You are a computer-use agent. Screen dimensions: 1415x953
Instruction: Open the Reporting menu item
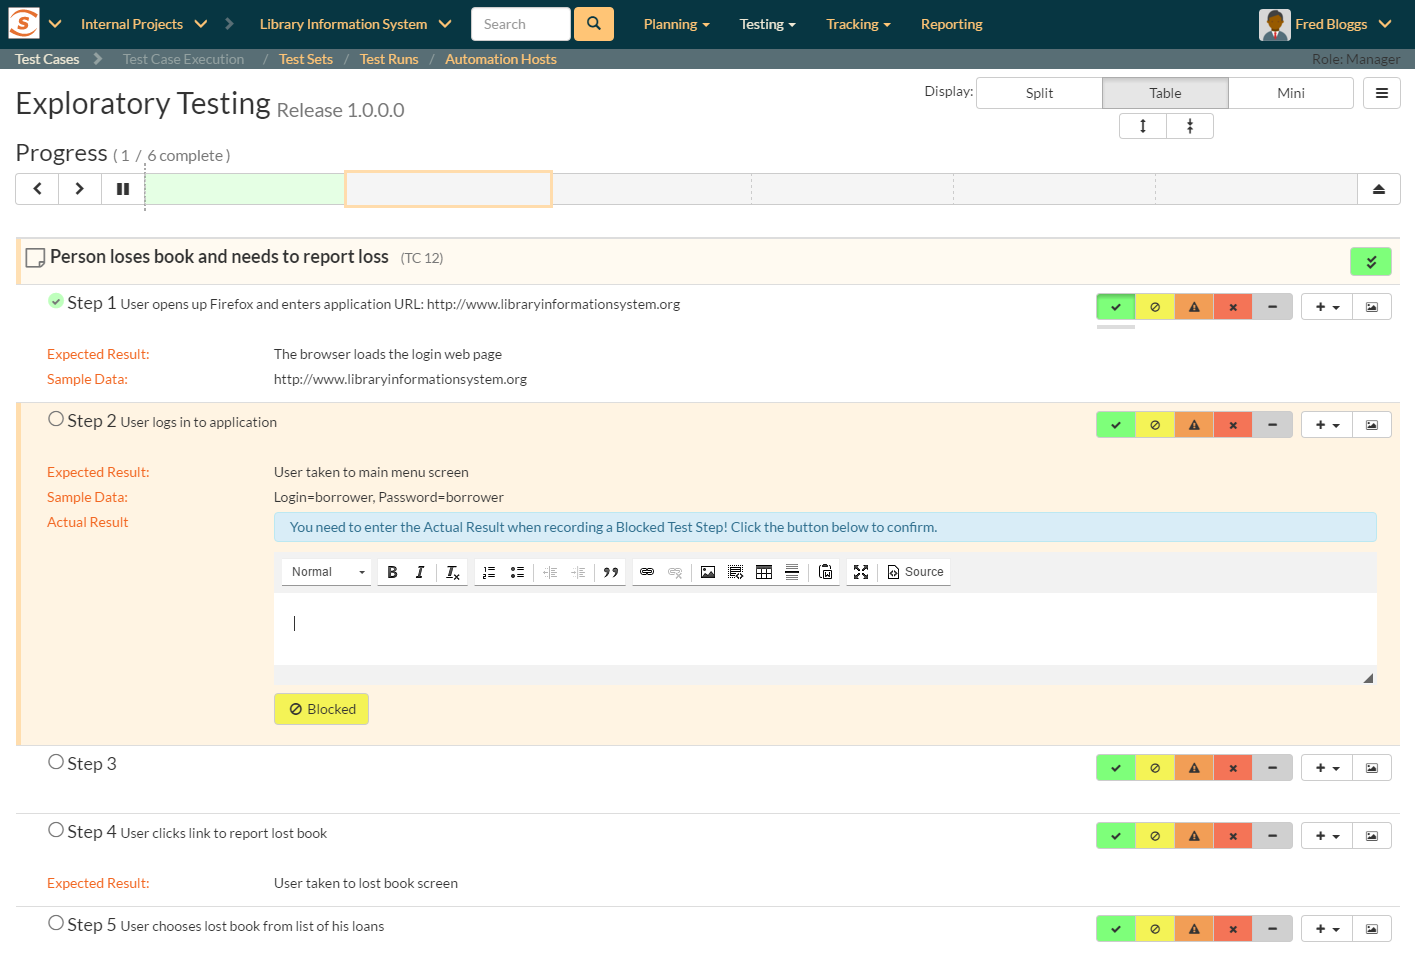(x=951, y=24)
